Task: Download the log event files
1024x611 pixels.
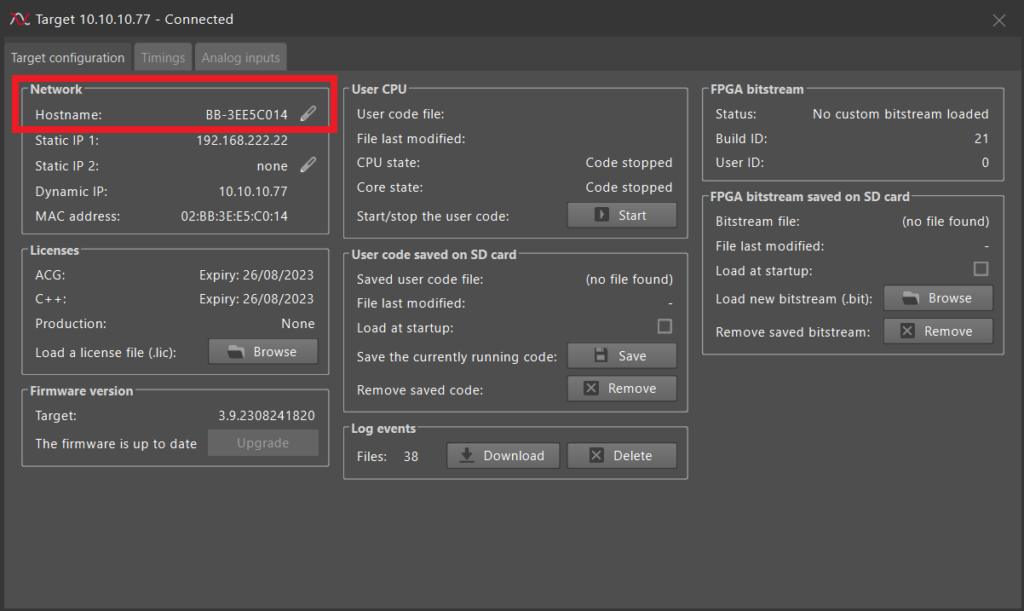Action: click(x=503, y=455)
